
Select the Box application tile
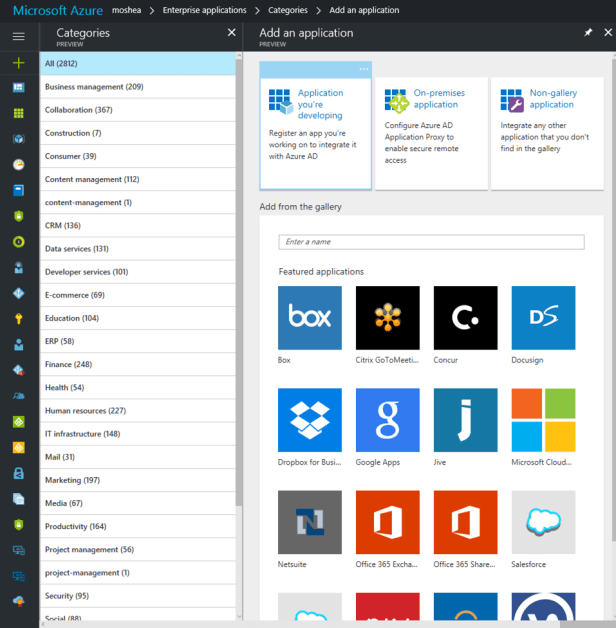tap(309, 318)
